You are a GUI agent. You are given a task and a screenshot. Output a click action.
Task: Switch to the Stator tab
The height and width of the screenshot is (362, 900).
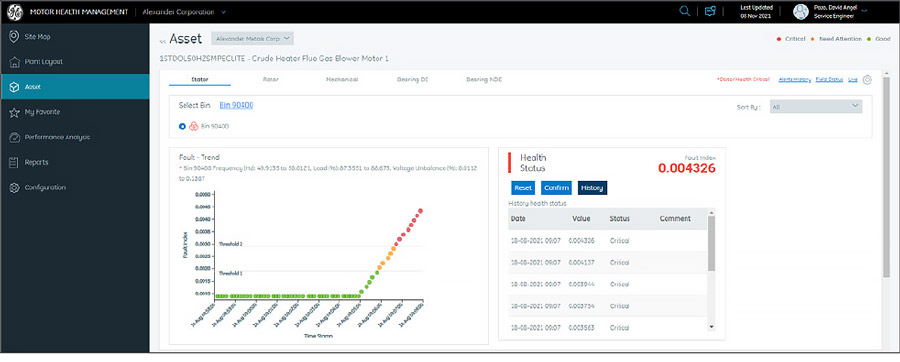(x=200, y=79)
